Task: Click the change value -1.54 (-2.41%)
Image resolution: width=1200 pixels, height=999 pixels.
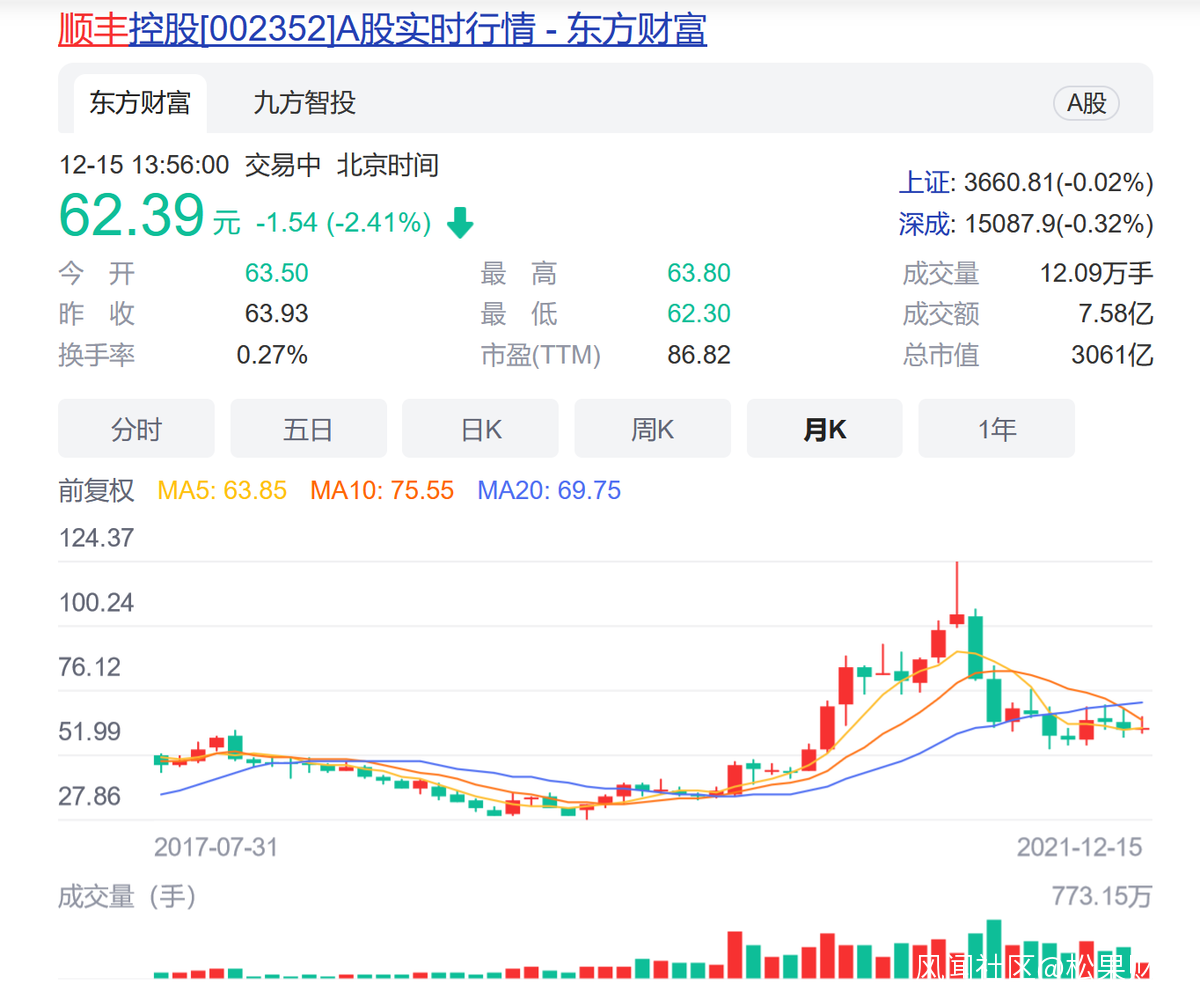Action: click(x=343, y=223)
